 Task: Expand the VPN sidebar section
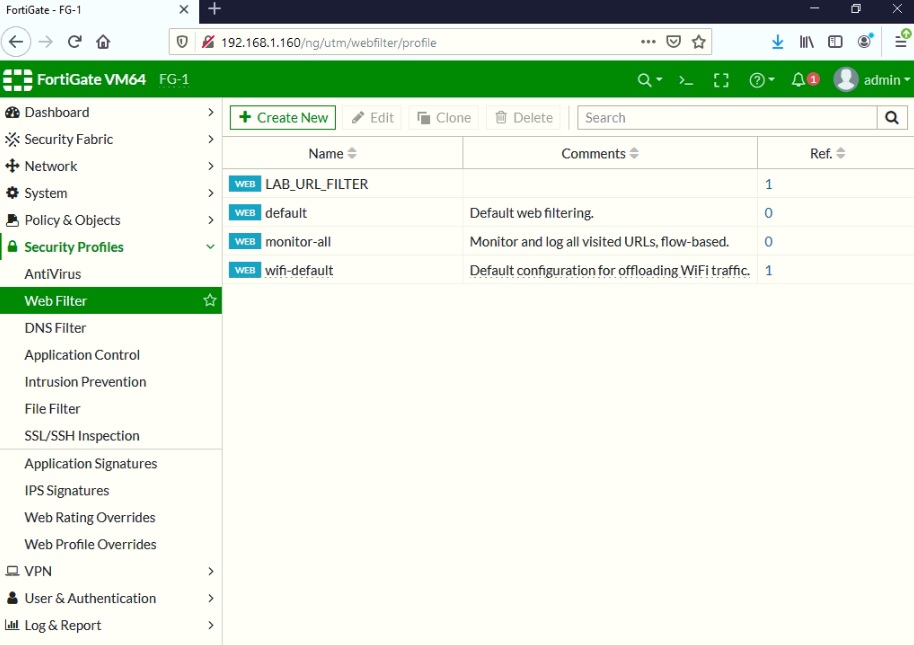click(110, 571)
